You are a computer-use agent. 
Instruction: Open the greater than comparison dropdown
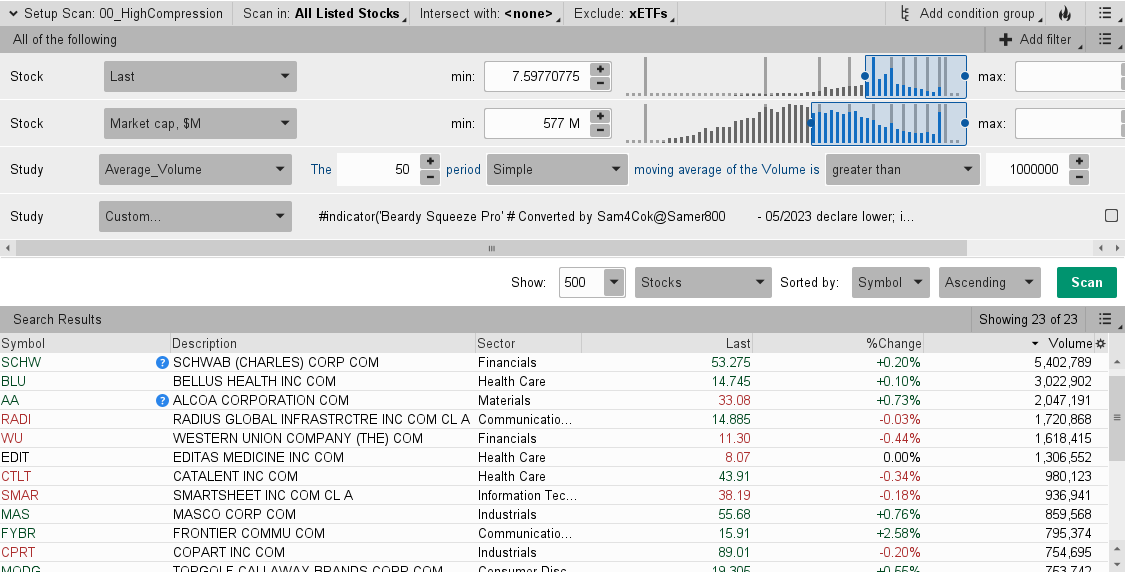tap(903, 169)
